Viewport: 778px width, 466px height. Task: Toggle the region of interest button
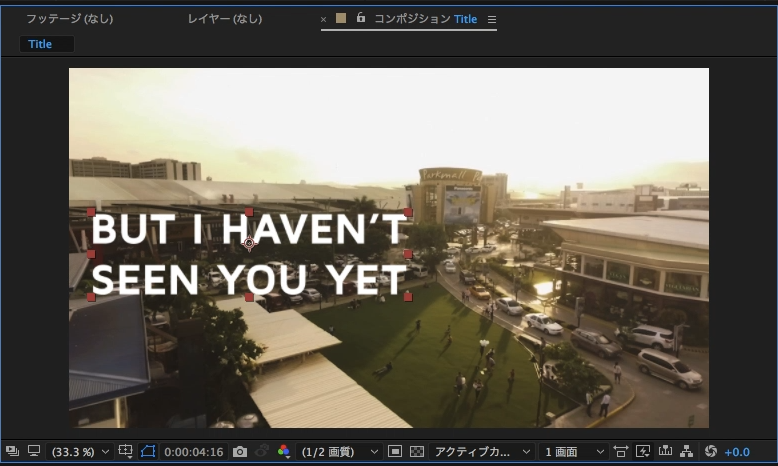[x=395, y=451]
